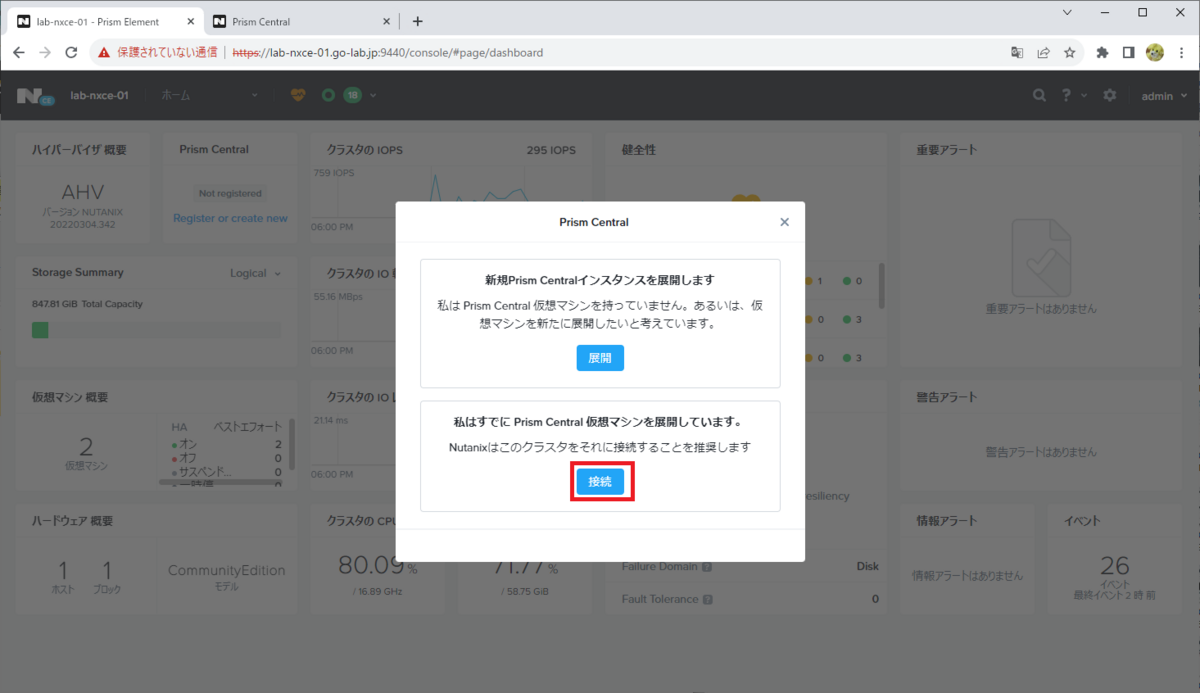Reload the current page

coord(71,52)
